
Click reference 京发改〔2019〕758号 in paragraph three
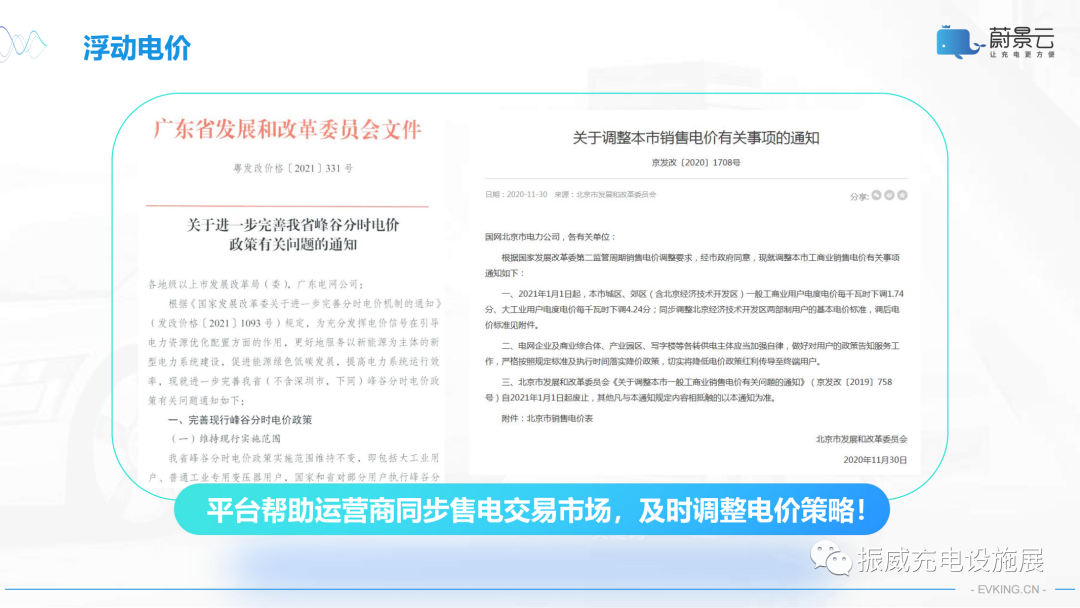[853, 384]
